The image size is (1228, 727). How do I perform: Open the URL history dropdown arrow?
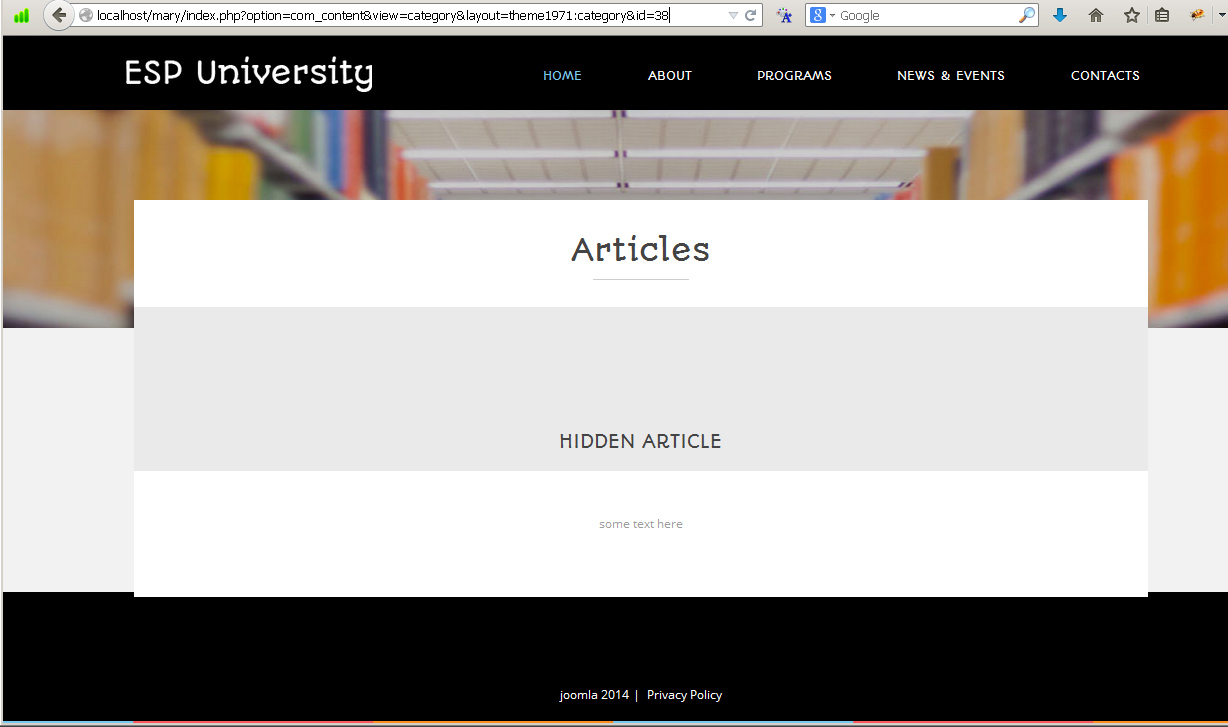(733, 16)
